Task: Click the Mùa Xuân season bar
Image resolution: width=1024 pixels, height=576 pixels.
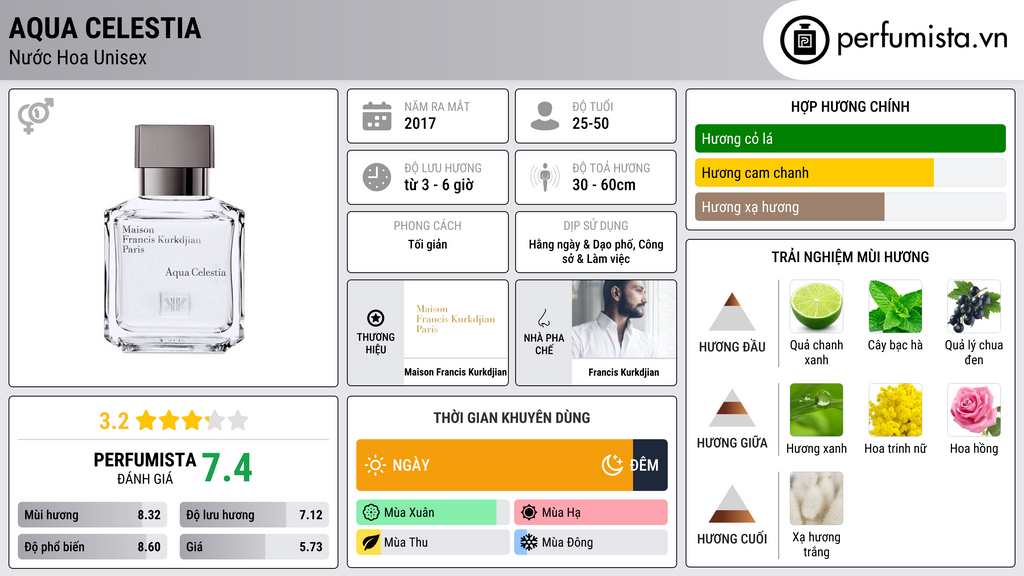Action: pos(432,513)
